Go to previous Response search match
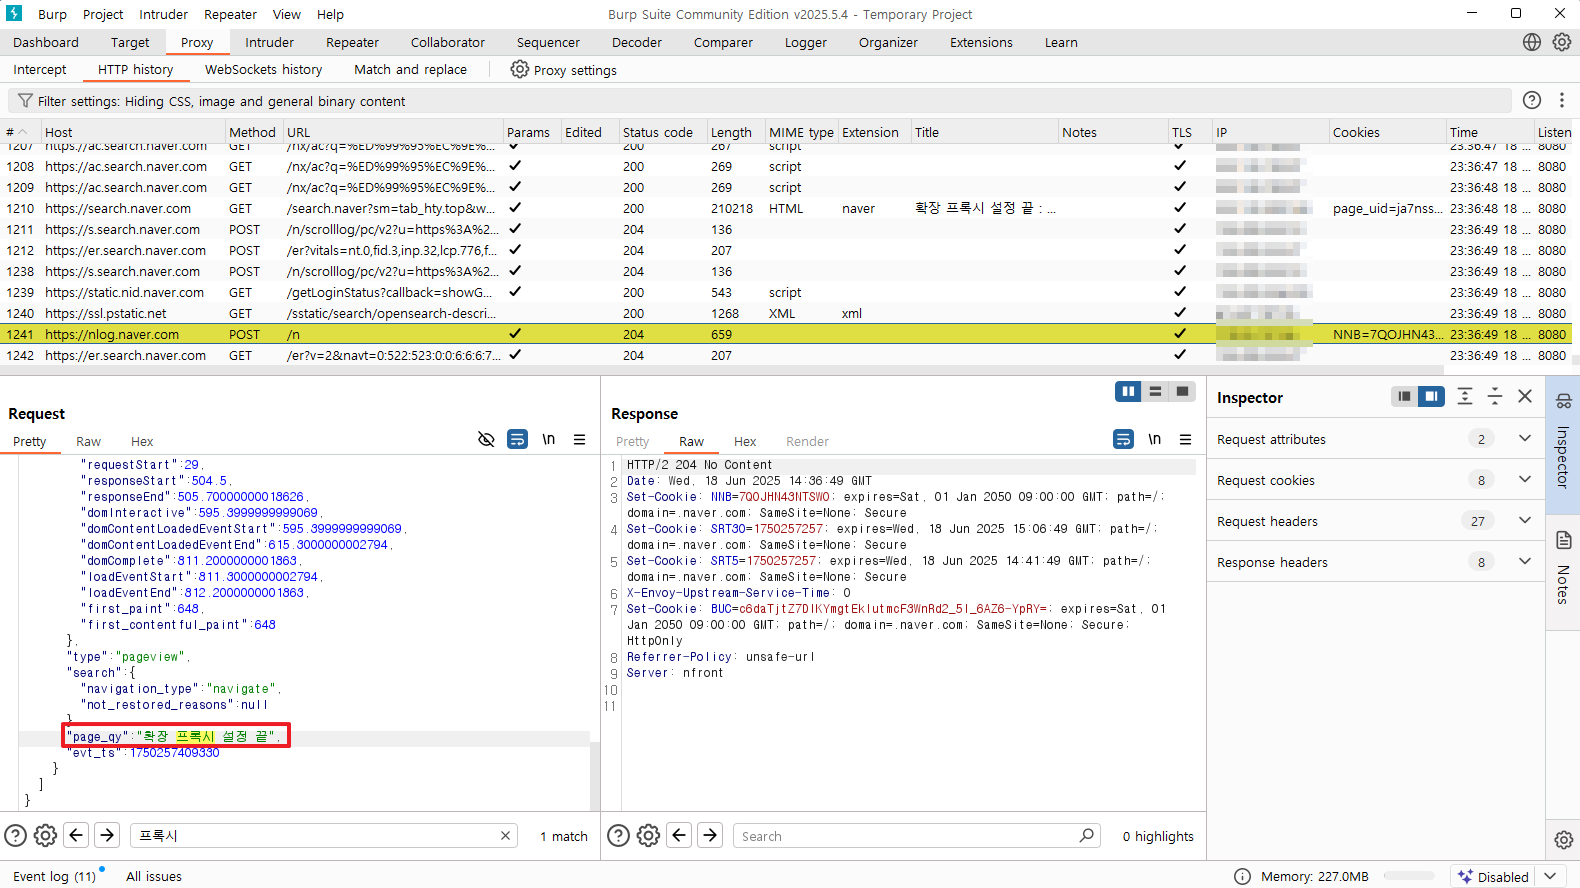 [x=680, y=835]
